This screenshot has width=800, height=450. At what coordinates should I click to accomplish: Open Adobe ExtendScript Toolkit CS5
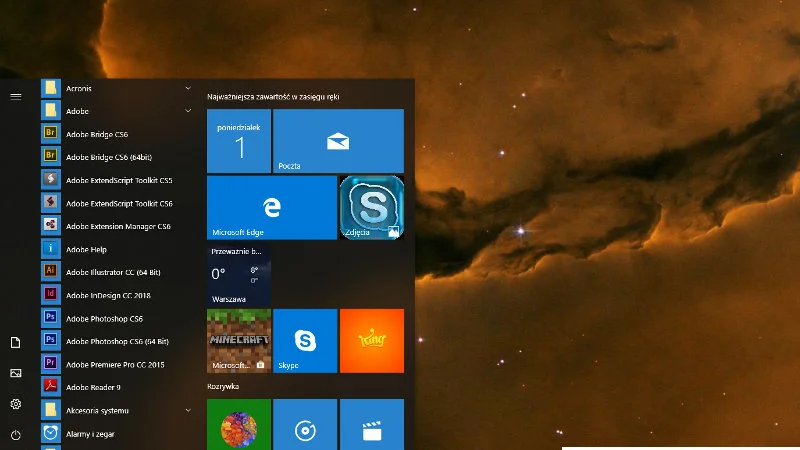coord(116,180)
